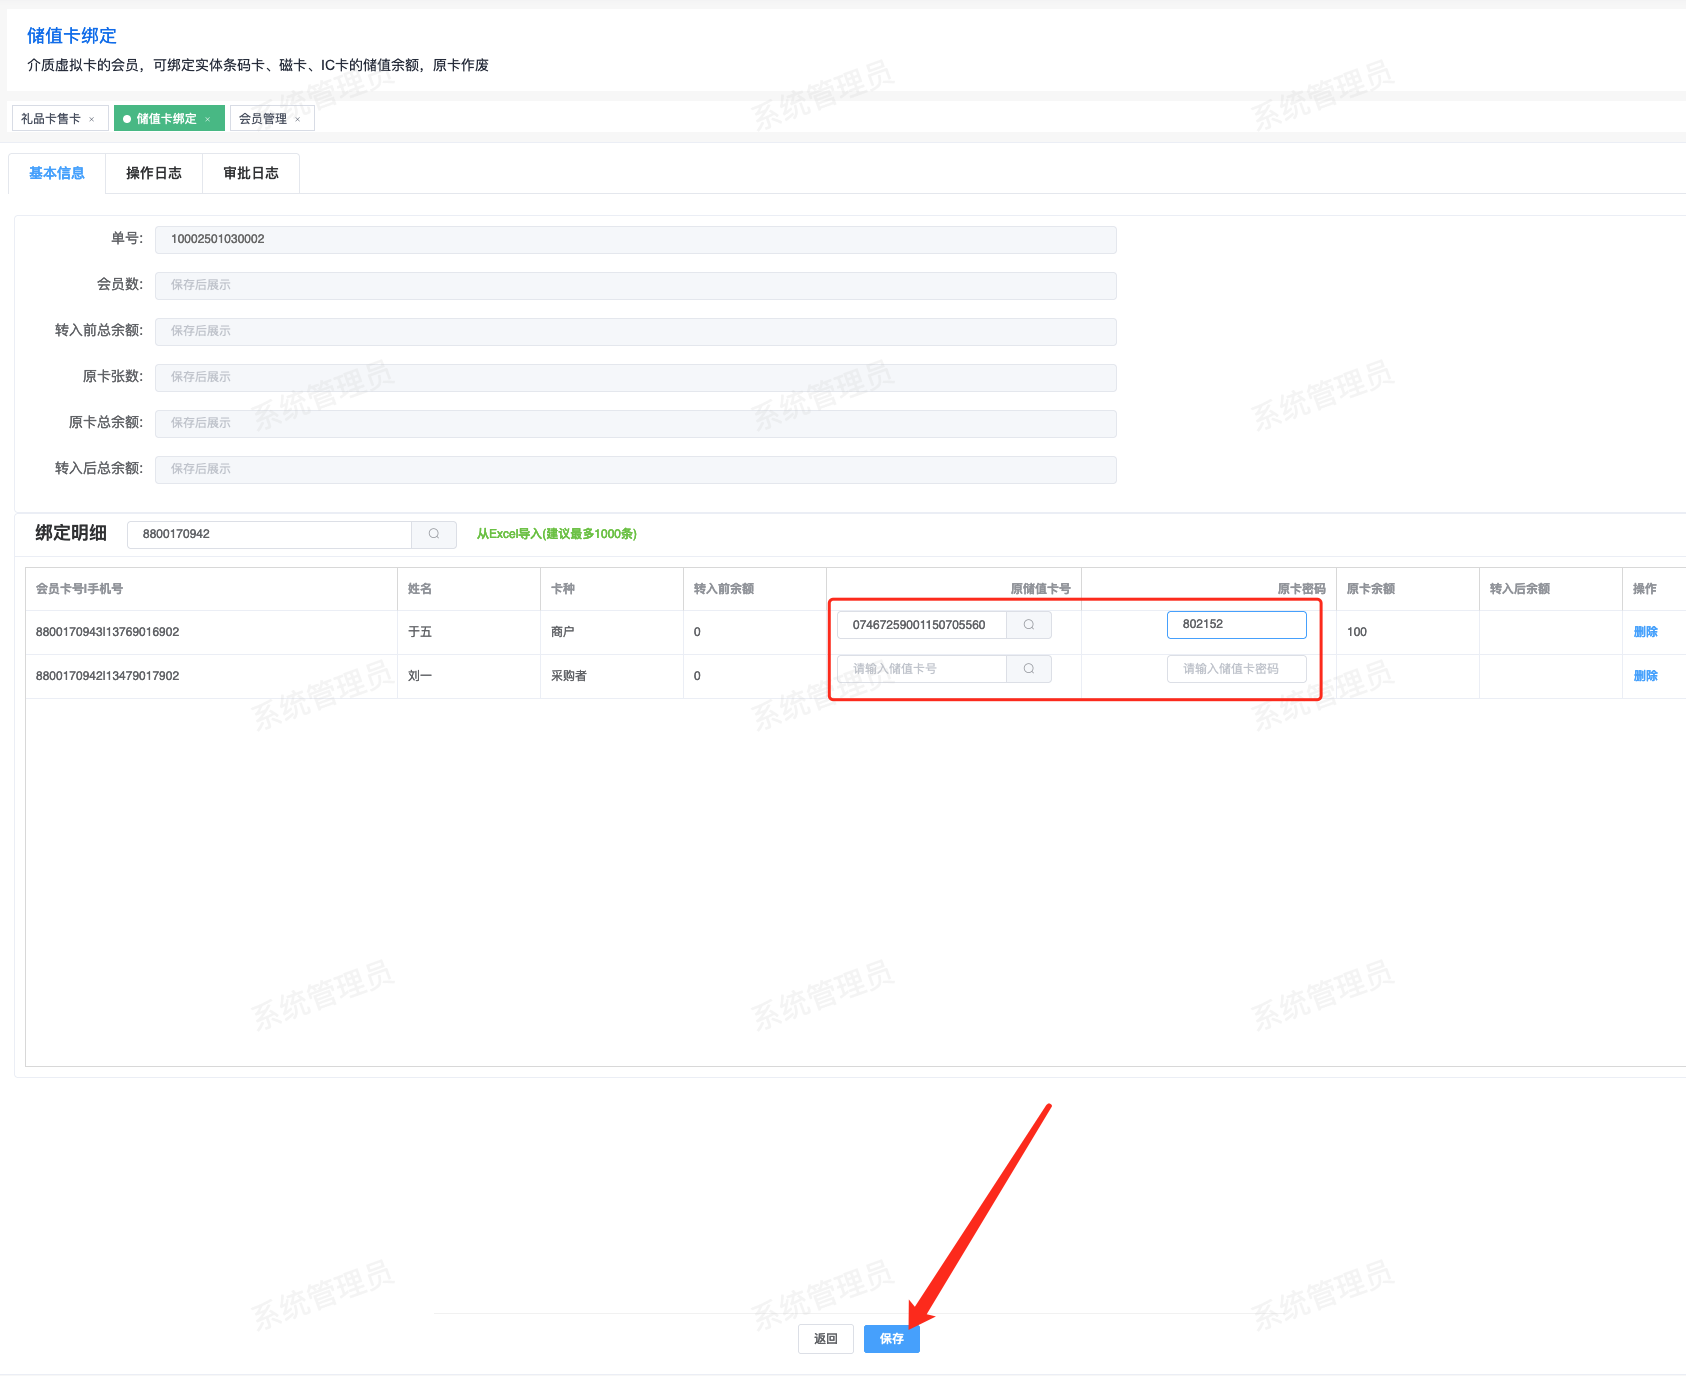The image size is (1686, 1376).
Task: Click the 原卡余额 value 100
Action: coord(1357,632)
